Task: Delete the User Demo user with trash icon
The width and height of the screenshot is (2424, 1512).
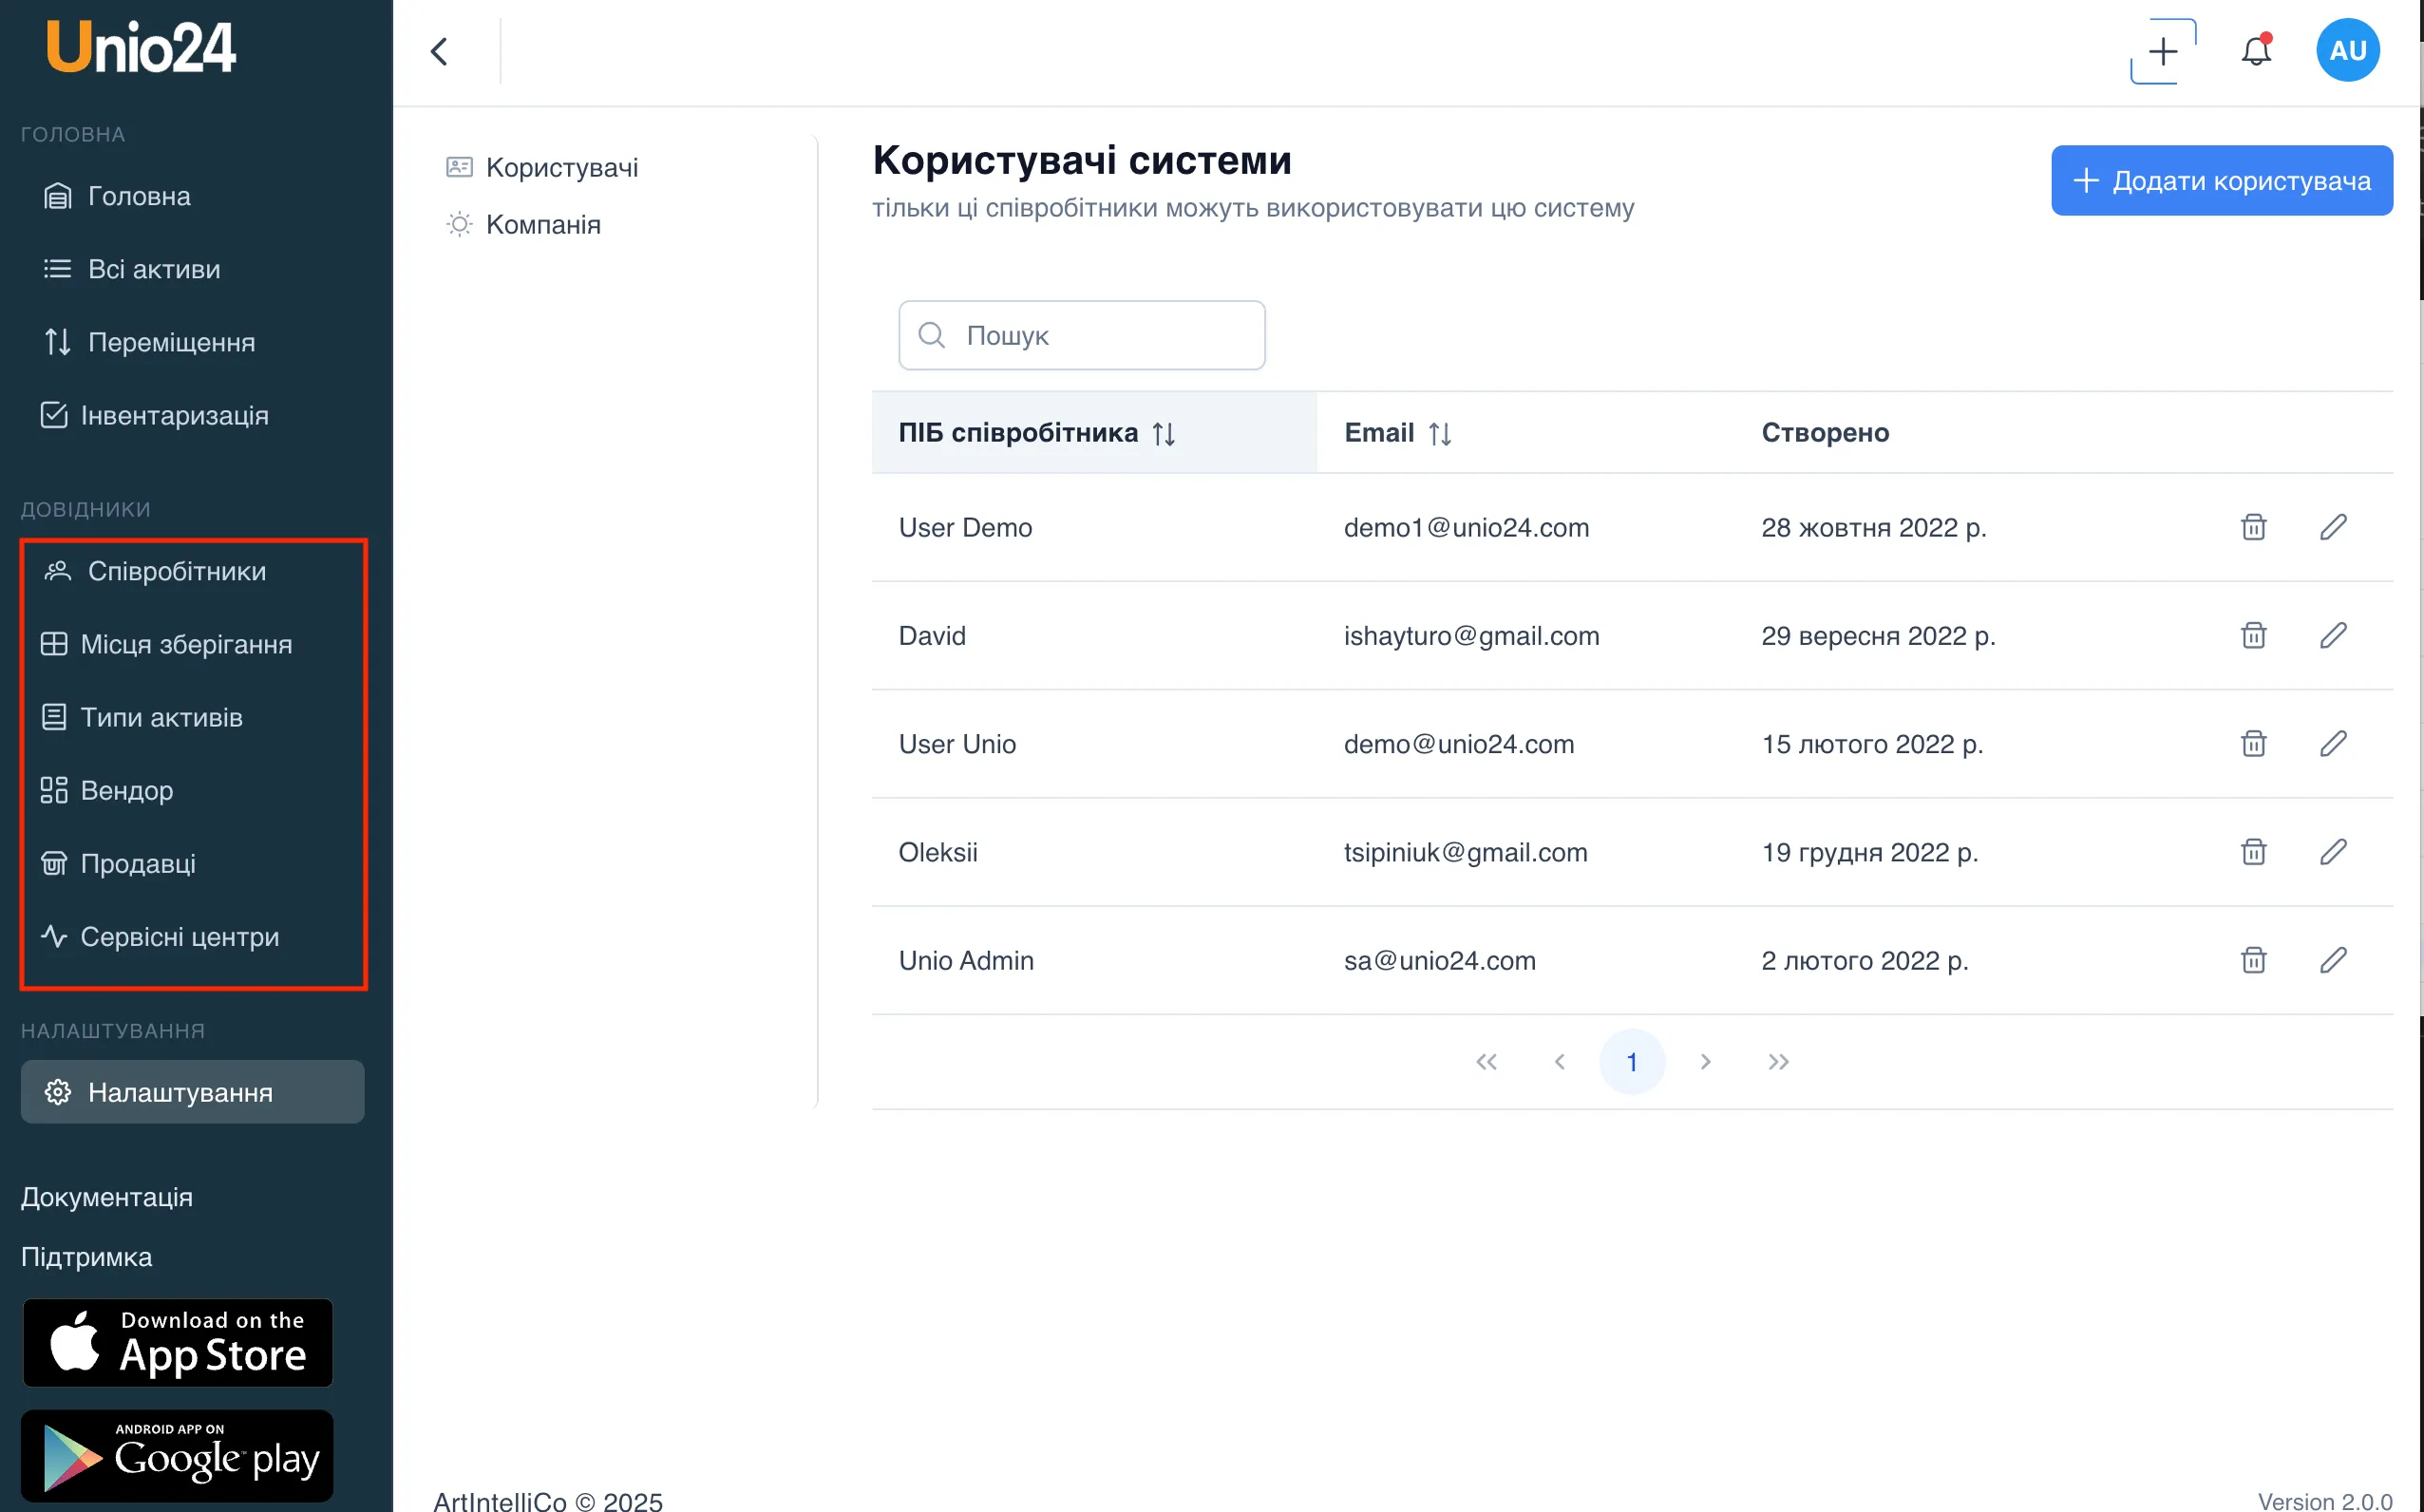Action: (x=2253, y=527)
